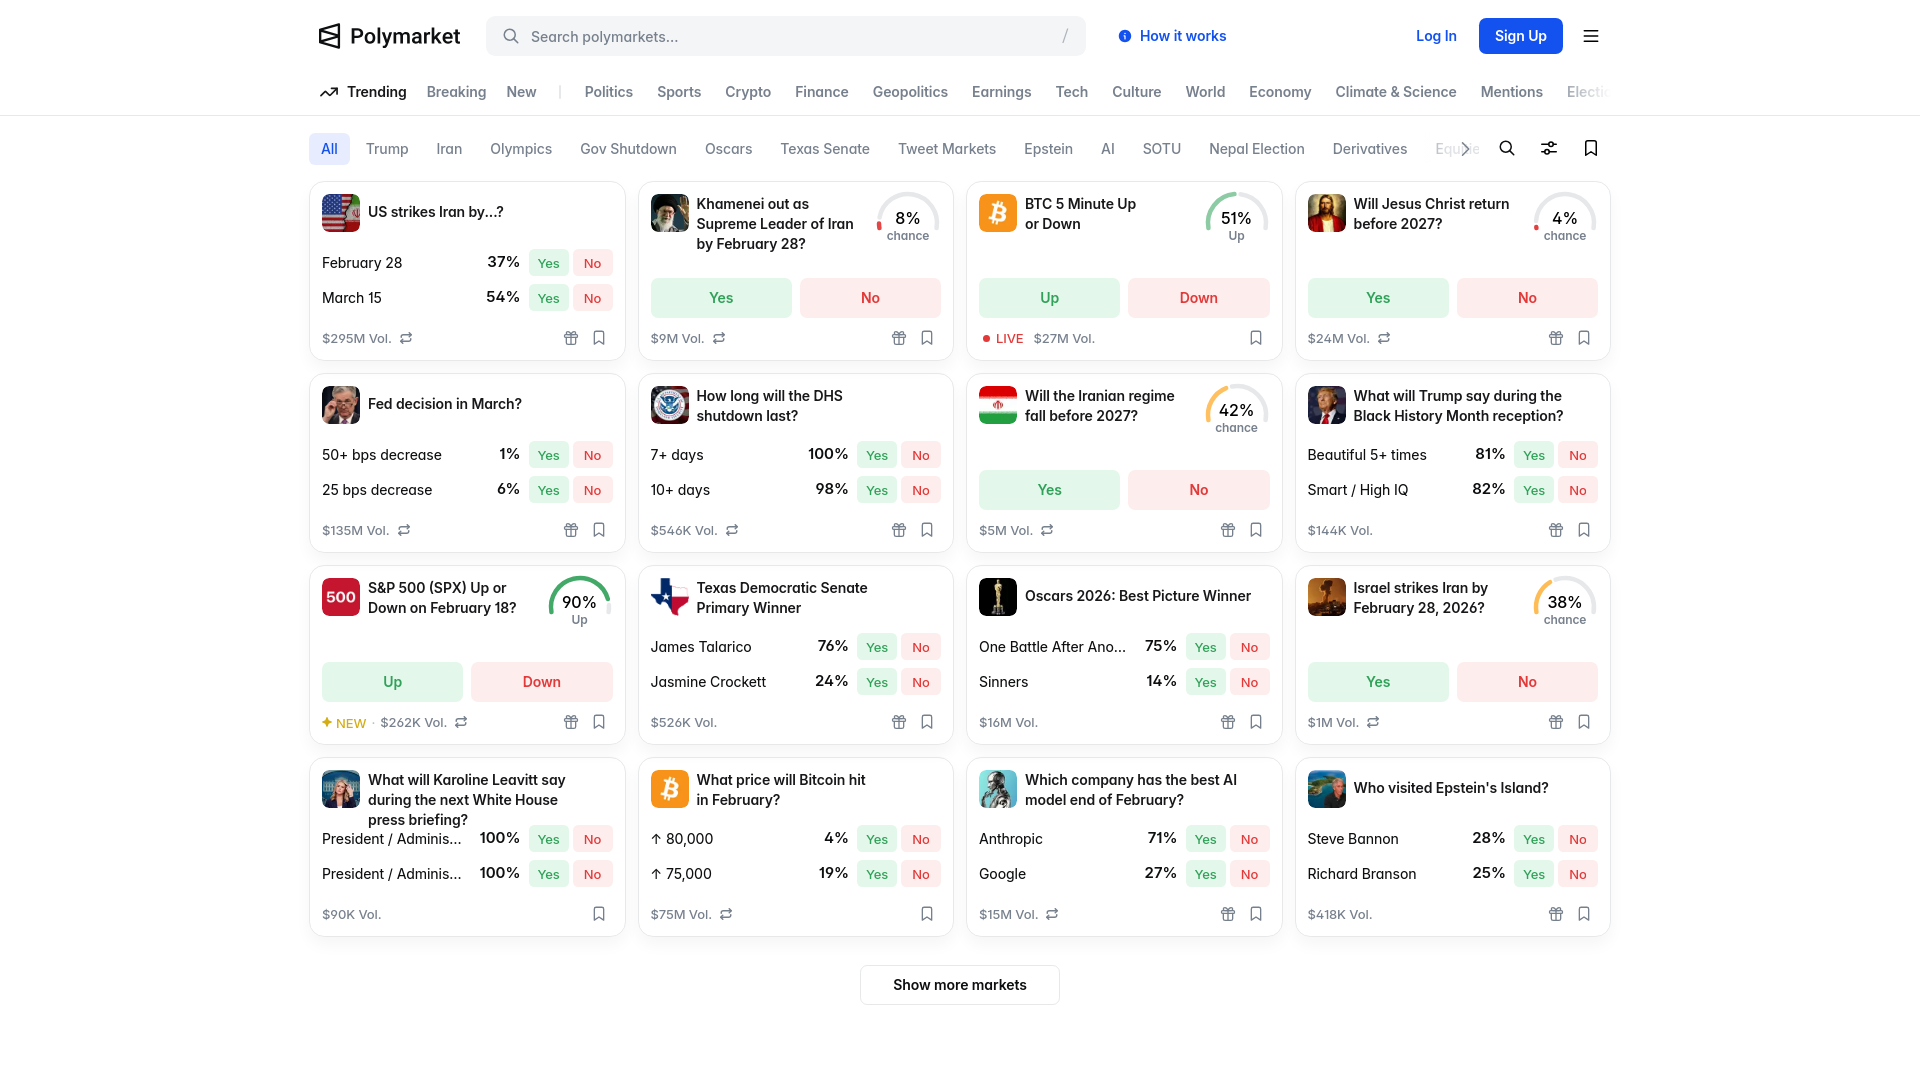Bookmark the Trump Black History Month market
The width and height of the screenshot is (1920, 1080).
pyautogui.click(x=1584, y=530)
